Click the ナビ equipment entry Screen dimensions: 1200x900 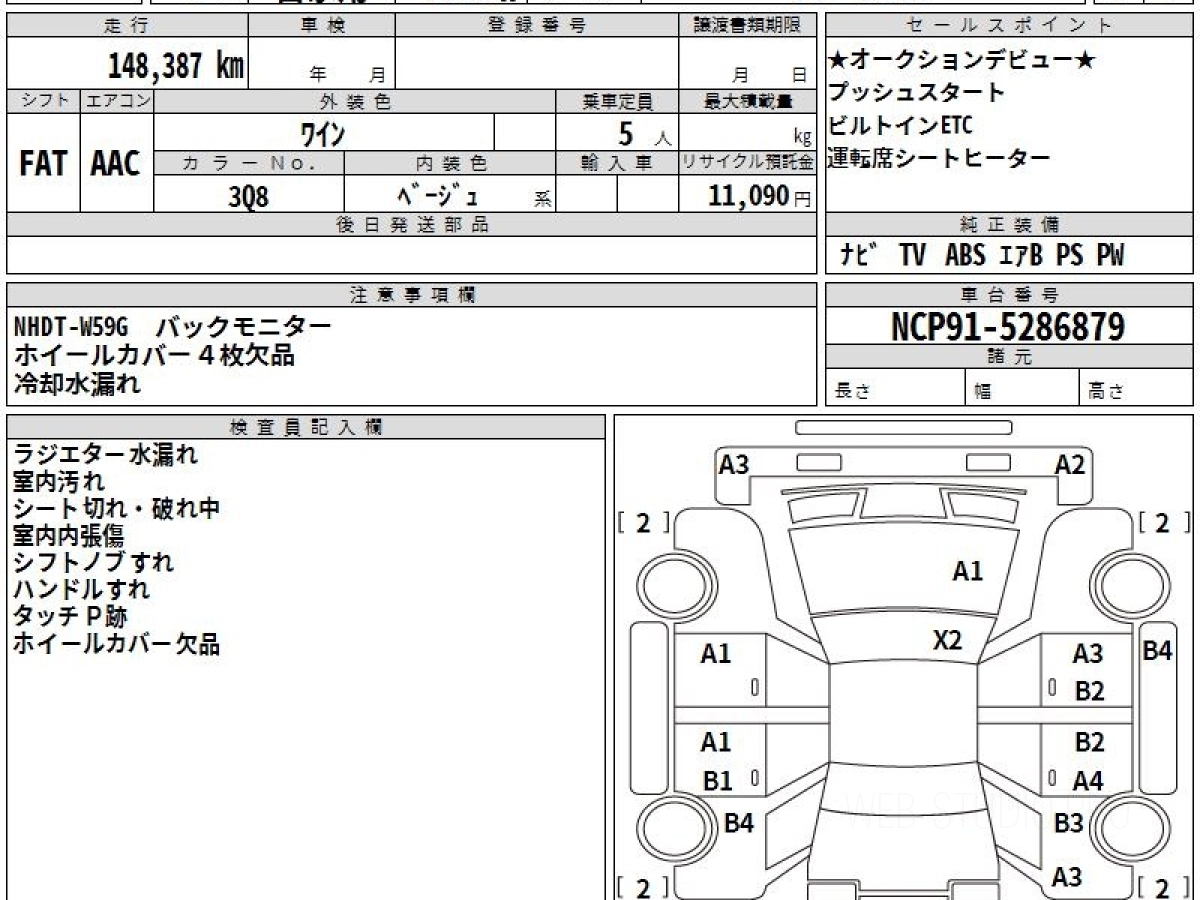pos(859,256)
